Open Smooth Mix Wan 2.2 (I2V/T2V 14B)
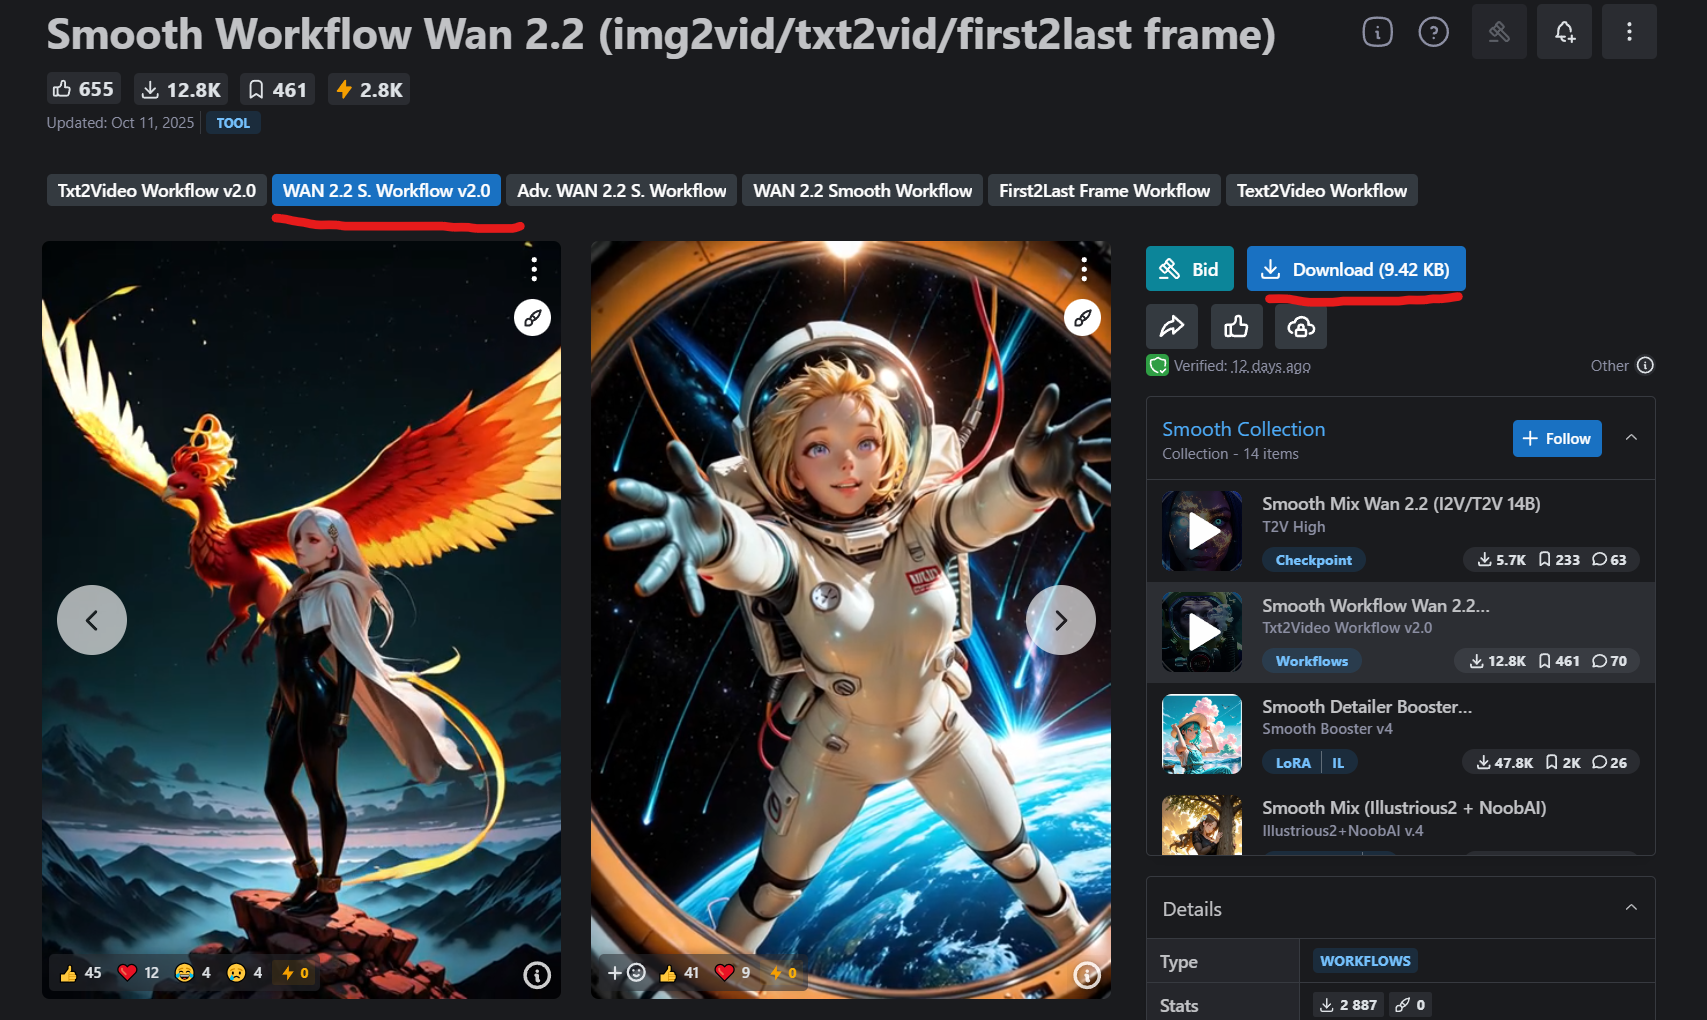The height and width of the screenshot is (1020, 1707). point(1401,504)
